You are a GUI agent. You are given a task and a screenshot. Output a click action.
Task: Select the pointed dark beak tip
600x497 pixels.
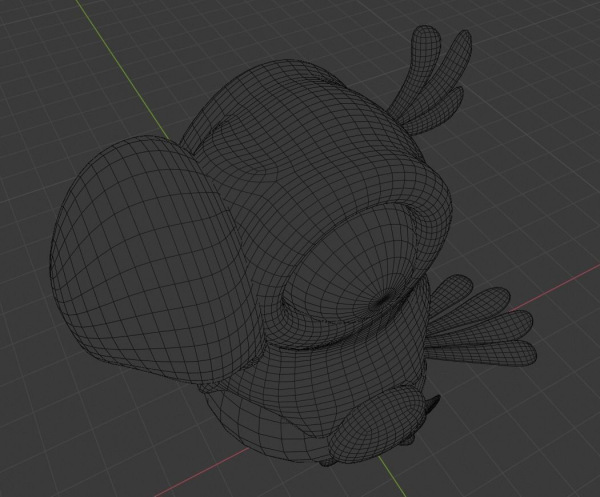tap(435, 405)
